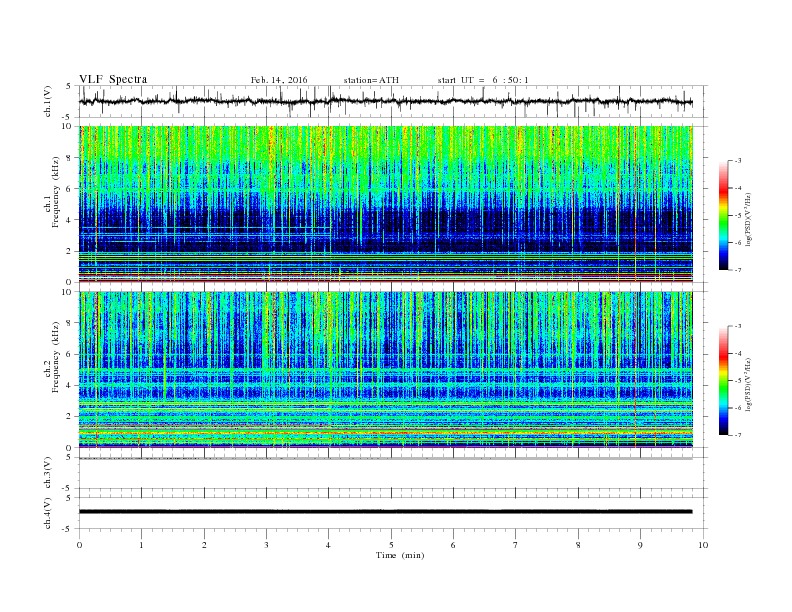Screen dimensions: 792x612
Task: Click time axis tick label '3'
Action: click(266, 545)
